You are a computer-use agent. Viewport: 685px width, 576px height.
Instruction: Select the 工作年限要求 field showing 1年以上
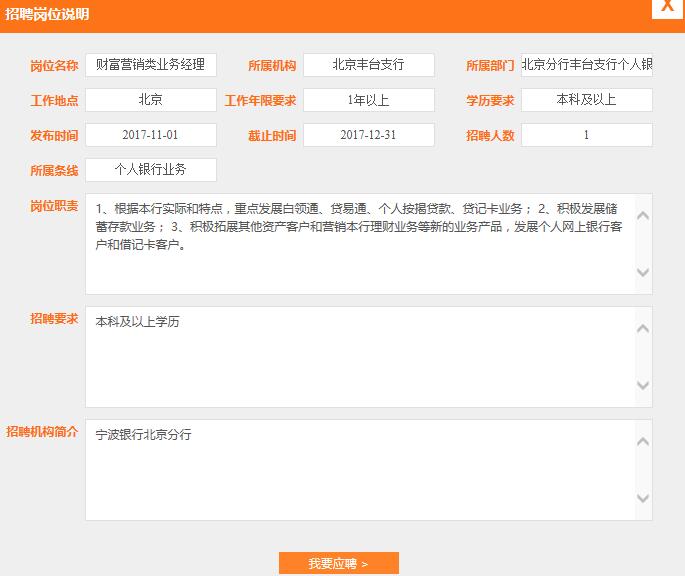pyautogui.click(x=369, y=100)
